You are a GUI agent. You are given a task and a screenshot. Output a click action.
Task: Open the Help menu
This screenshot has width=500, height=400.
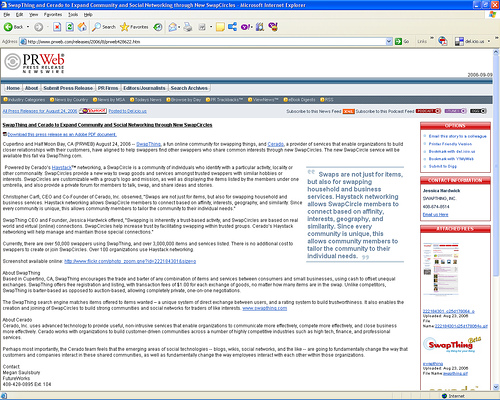click(88, 15)
